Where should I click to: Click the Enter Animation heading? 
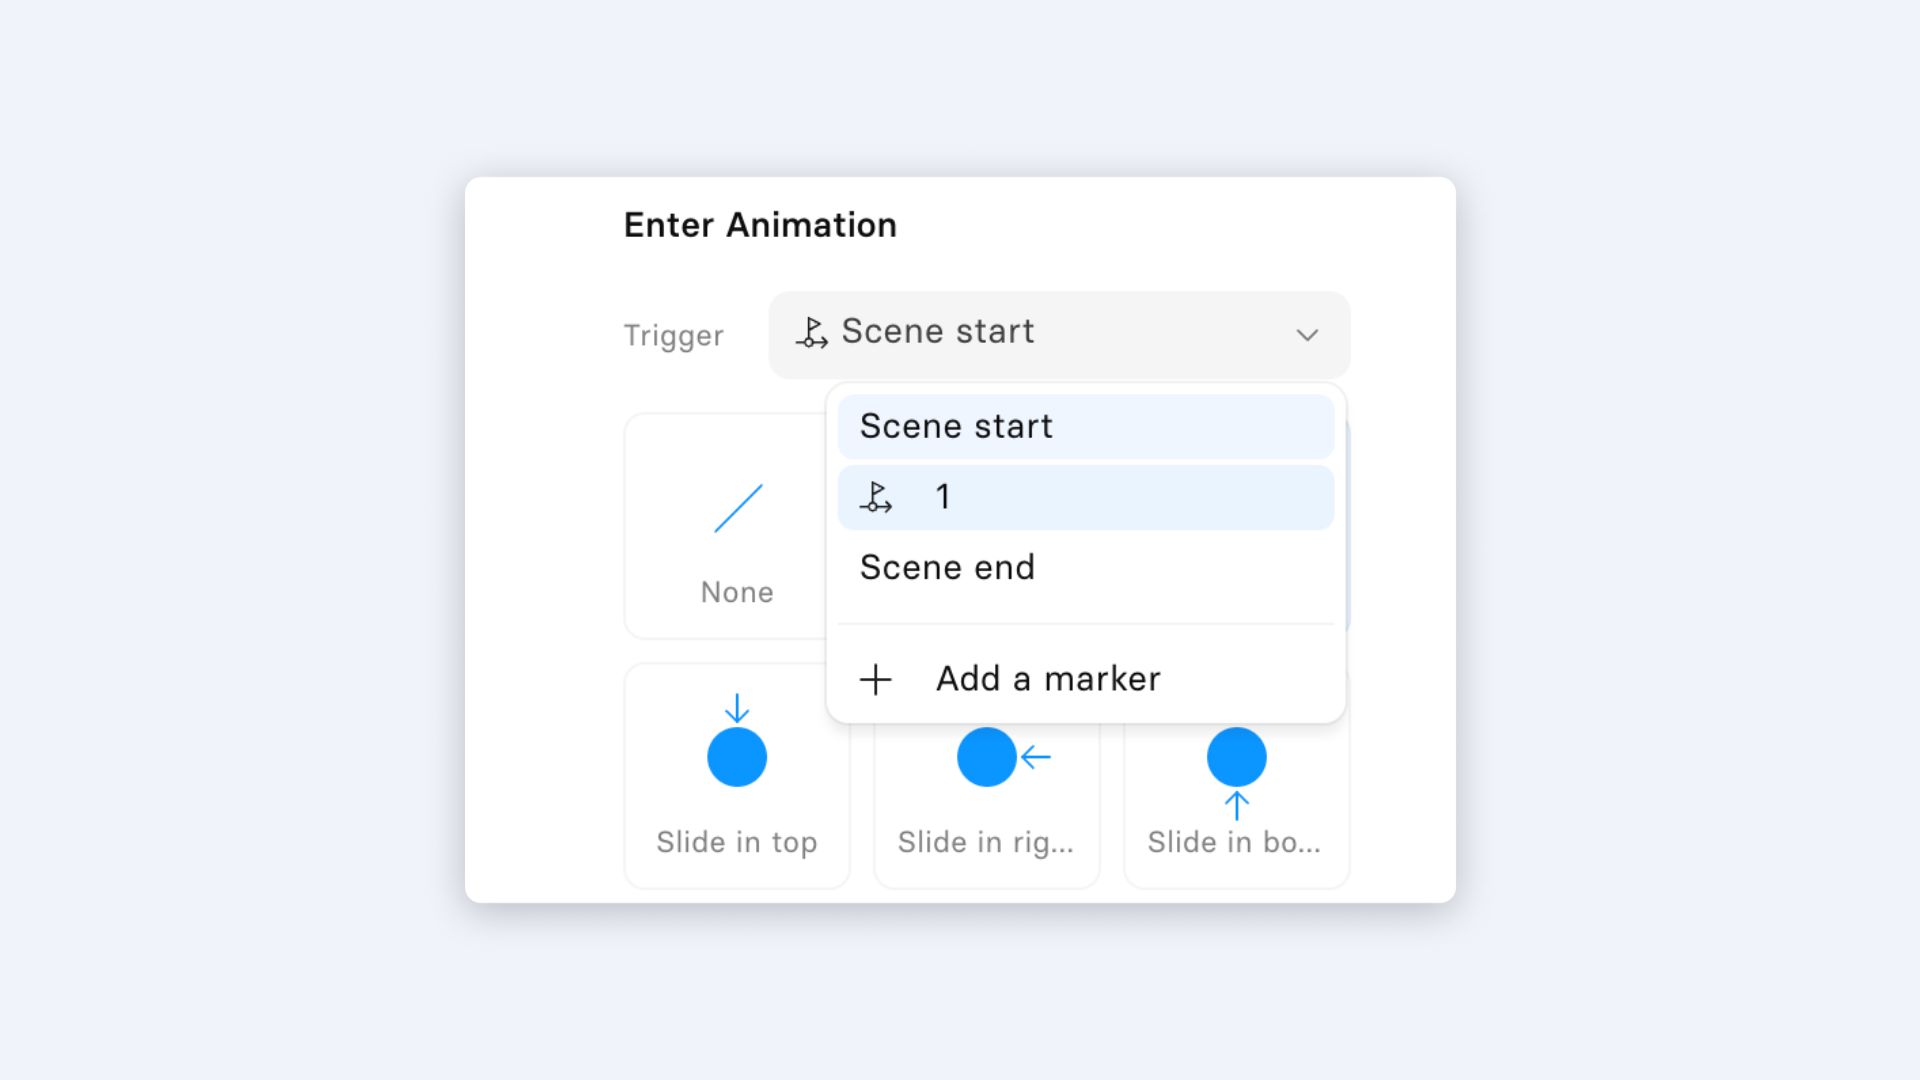760,225
